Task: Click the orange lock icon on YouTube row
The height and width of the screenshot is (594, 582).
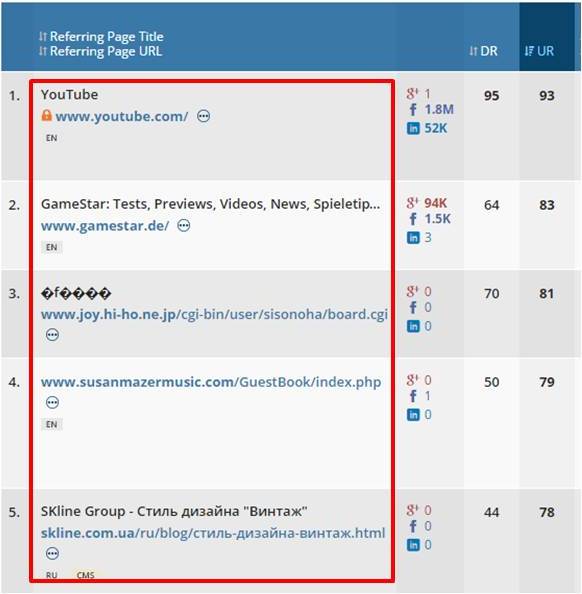Action: click(x=46, y=115)
